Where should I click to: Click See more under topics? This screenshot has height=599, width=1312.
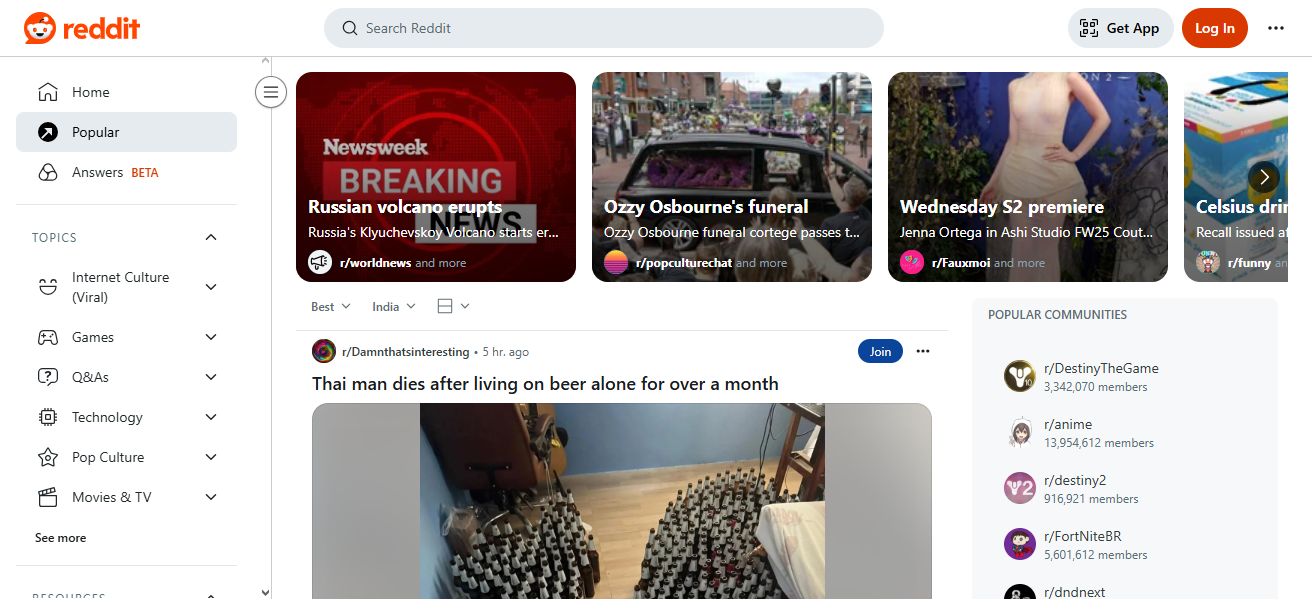(61, 538)
